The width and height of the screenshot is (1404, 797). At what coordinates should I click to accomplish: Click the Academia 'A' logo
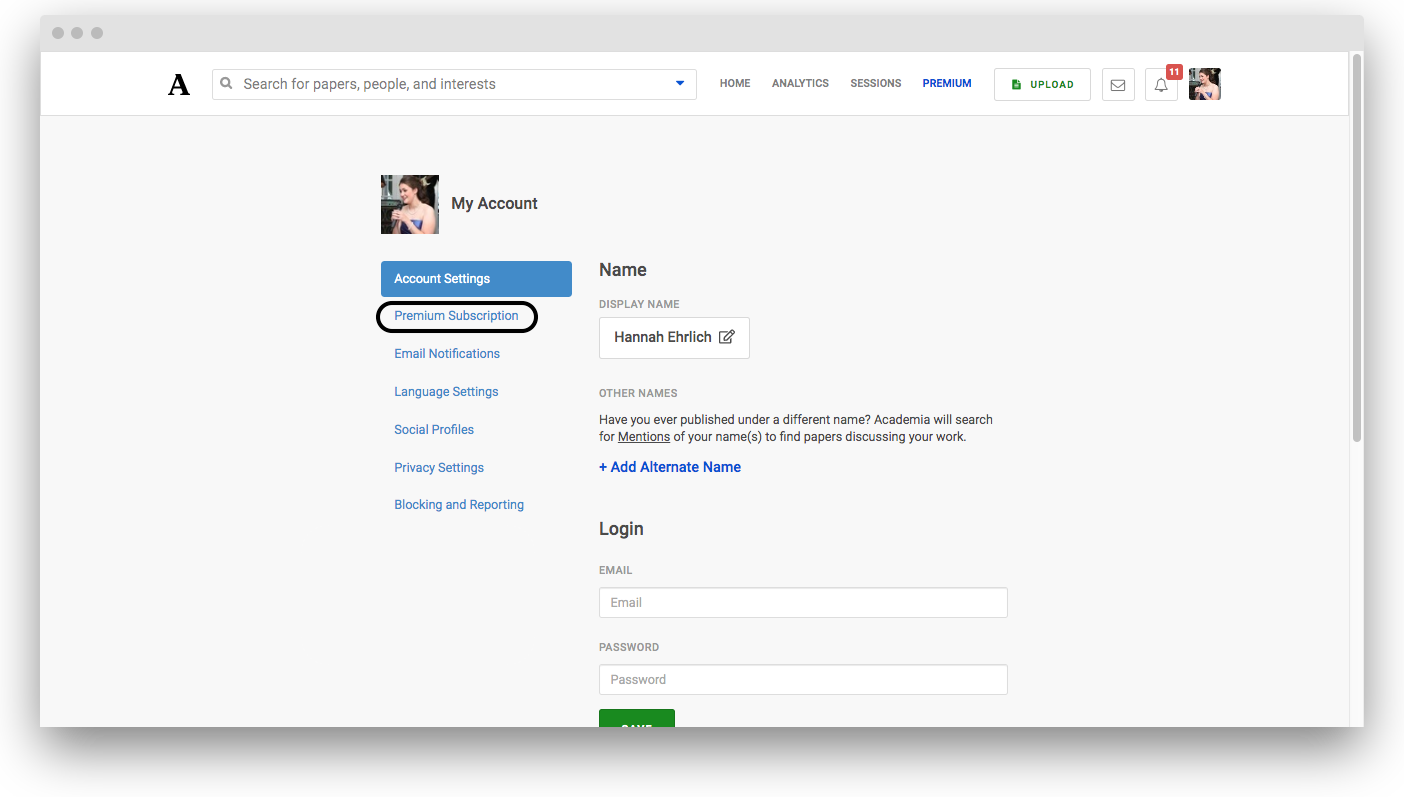tap(179, 85)
